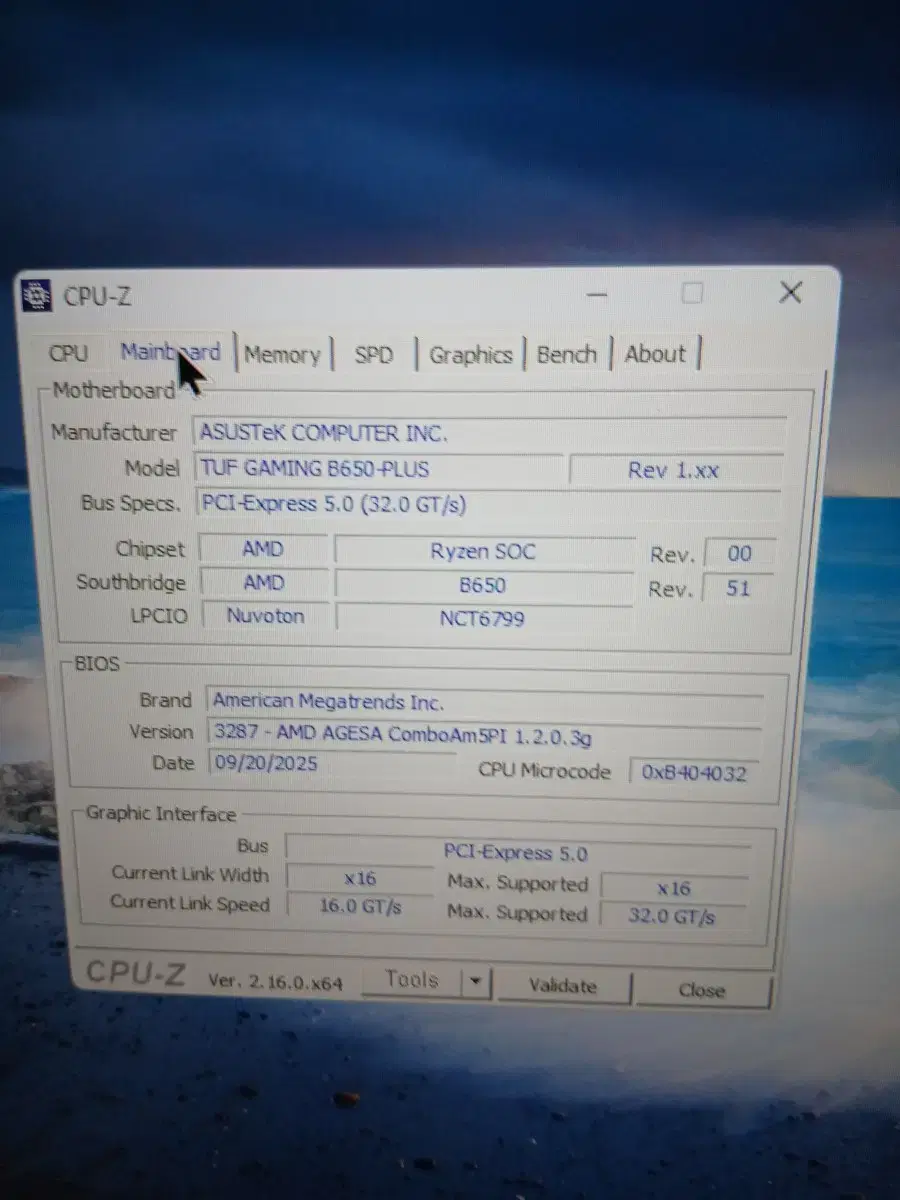The height and width of the screenshot is (1200, 900).
Task: Click the Close button at bottom
Action: click(x=702, y=990)
